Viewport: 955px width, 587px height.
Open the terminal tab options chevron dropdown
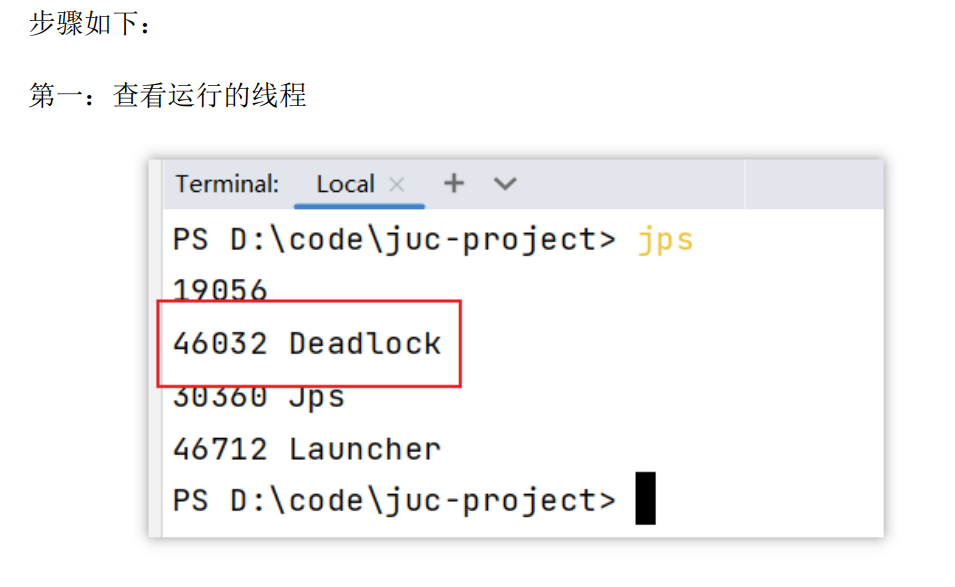505,184
